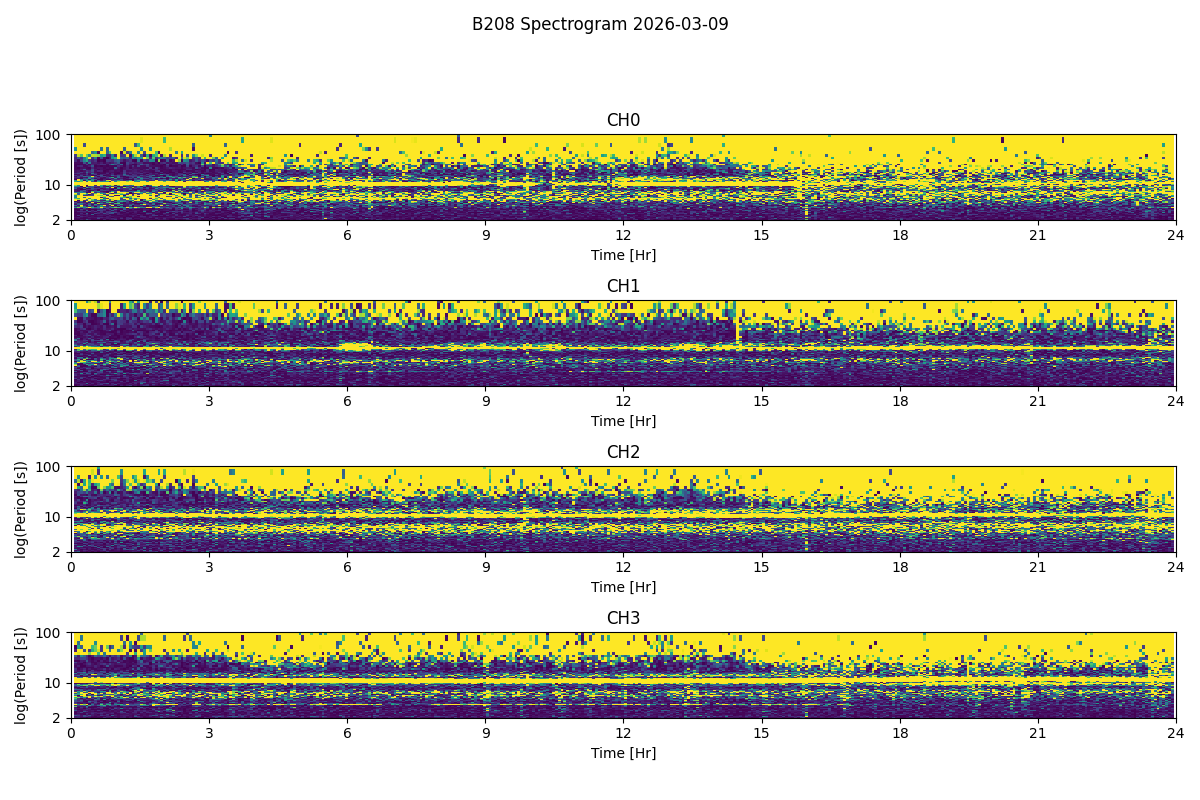Click the 21 hour tick on CH0 axis
The height and width of the screenshot is (800, 1200).
click(1037, 235)
